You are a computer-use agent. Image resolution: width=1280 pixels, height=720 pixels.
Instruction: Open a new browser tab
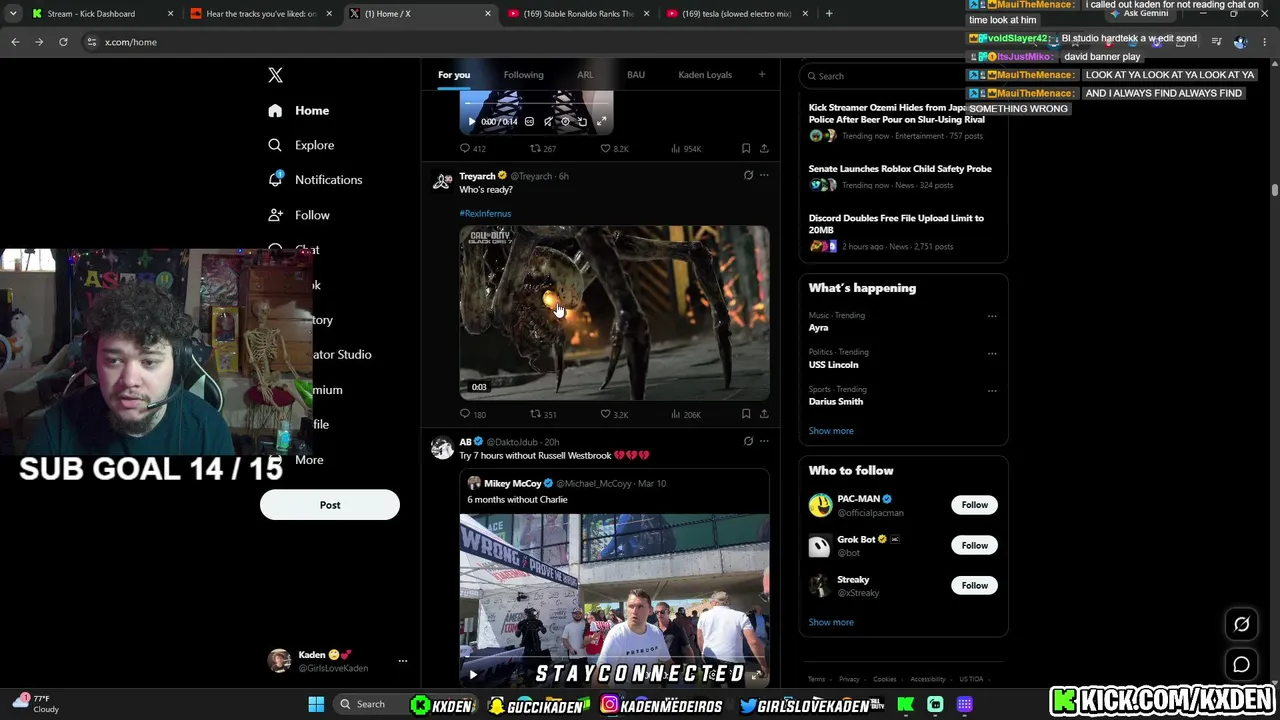(x=829, y=14)
